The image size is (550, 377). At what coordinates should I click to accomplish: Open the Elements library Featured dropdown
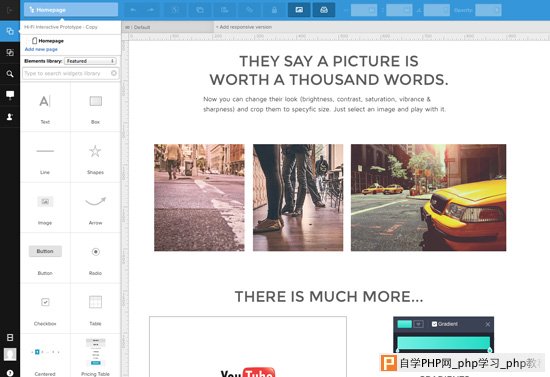click(90, 61)
